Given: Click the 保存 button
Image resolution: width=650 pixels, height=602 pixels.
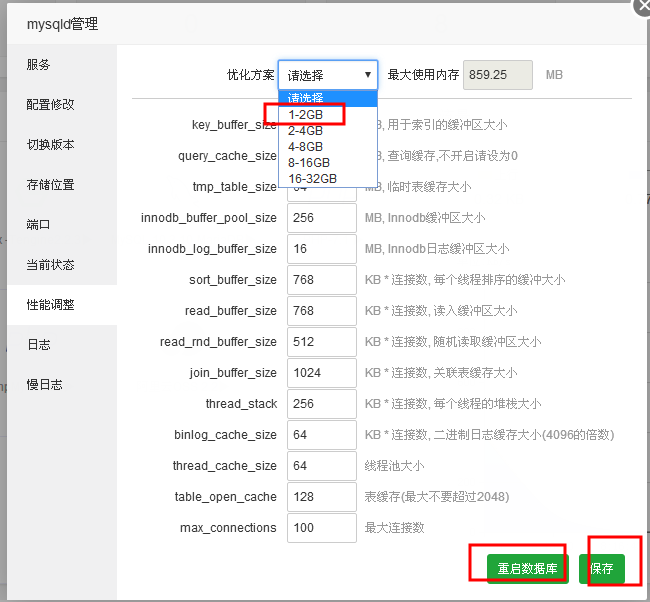Looking at the screenshot, I should coord(601,568).
